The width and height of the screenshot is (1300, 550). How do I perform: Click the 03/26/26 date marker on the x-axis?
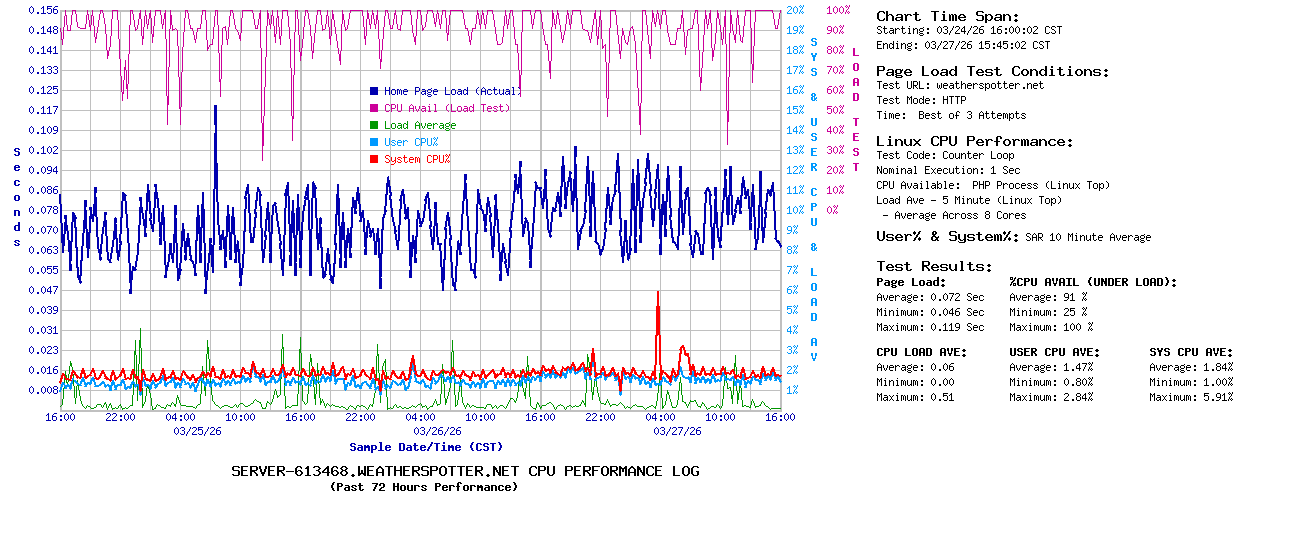(437, 431)
